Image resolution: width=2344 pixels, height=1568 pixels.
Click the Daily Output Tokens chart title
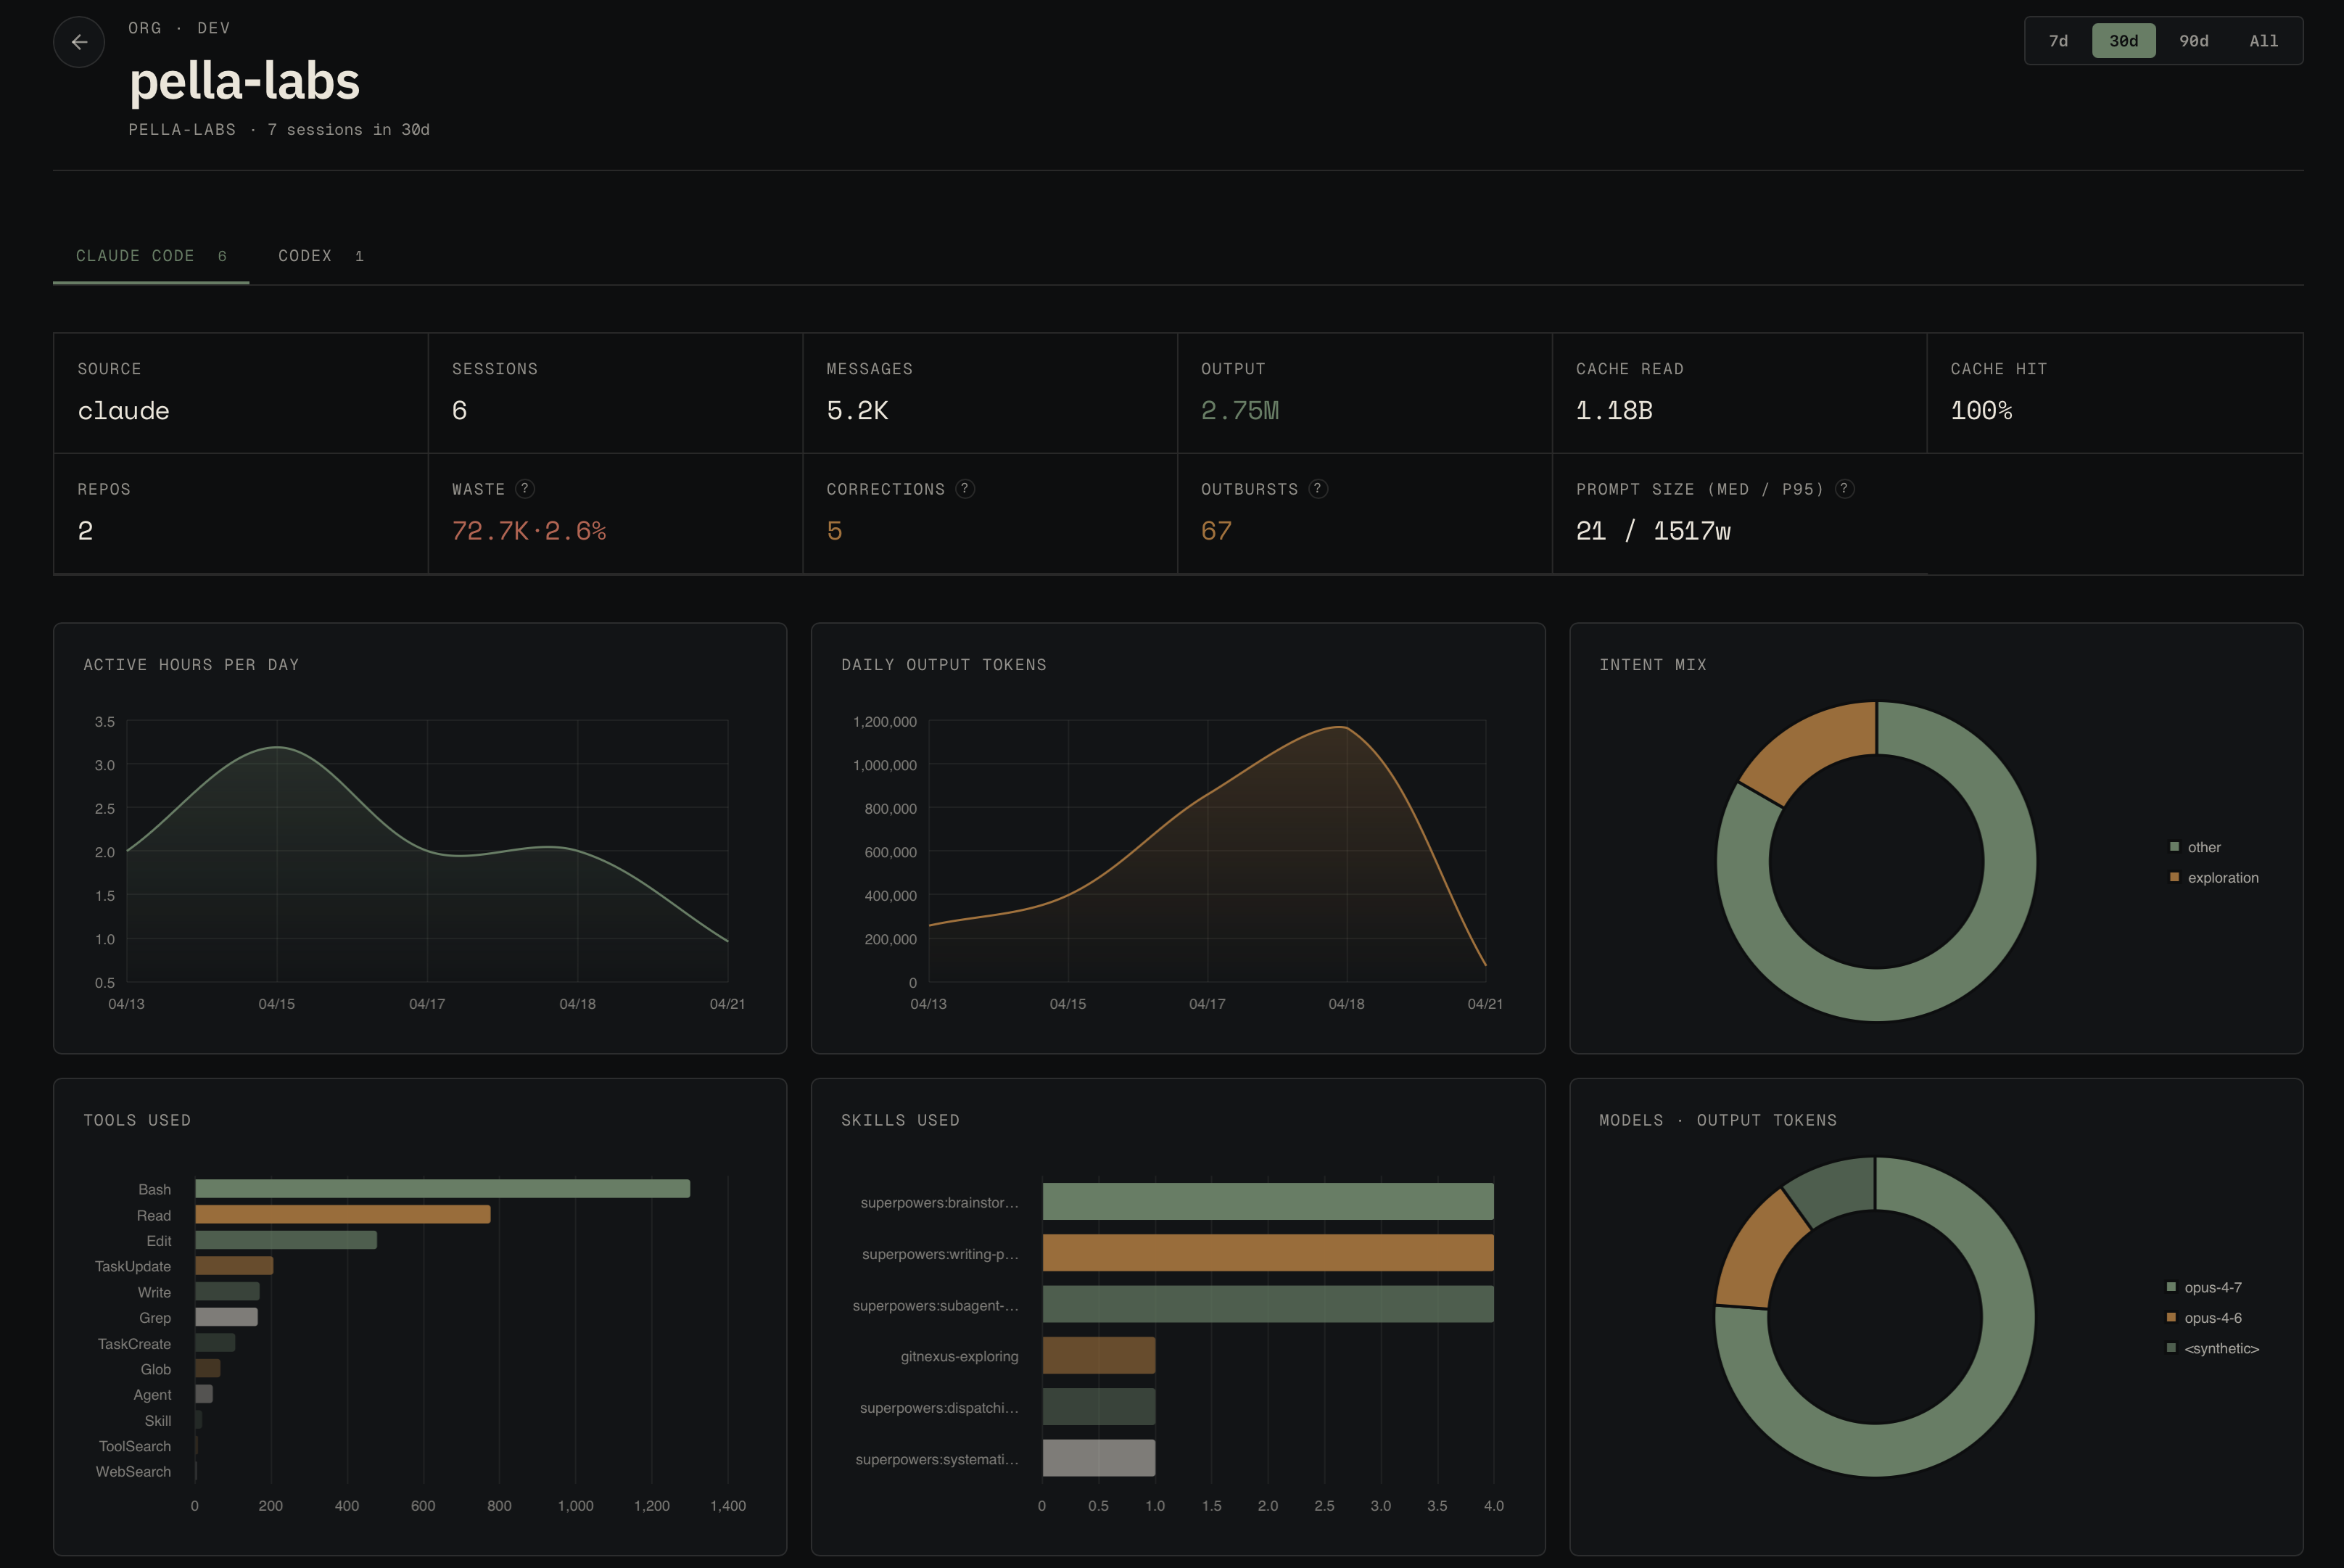point(944,665)
